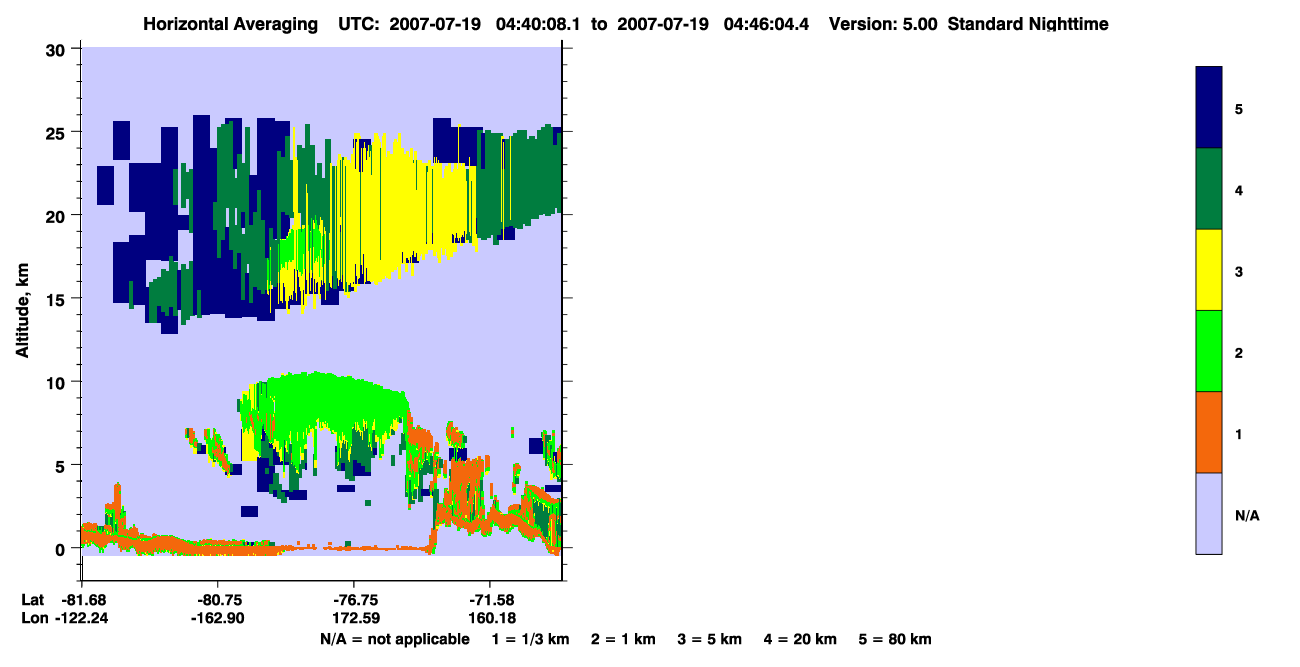Click the legend text '3 = 5 km'
The width and height of the screenshot is (1300, 667).
point(710,639)
